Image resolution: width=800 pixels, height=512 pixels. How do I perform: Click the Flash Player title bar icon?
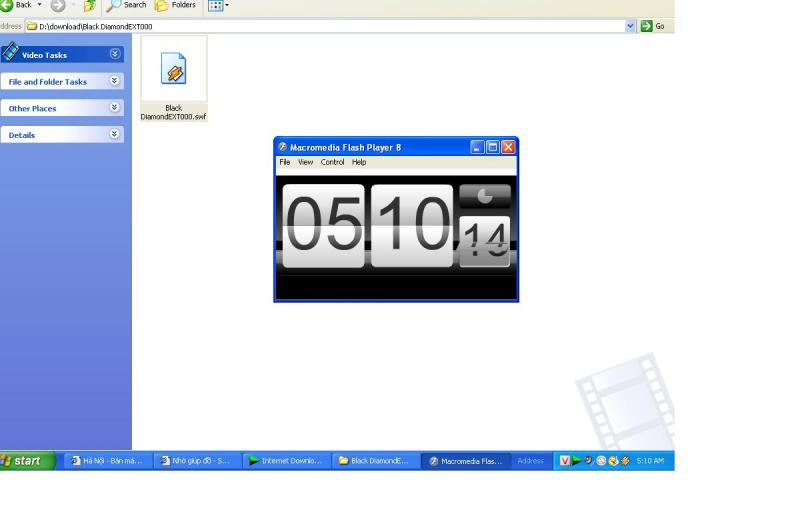(x=283, y=147)
